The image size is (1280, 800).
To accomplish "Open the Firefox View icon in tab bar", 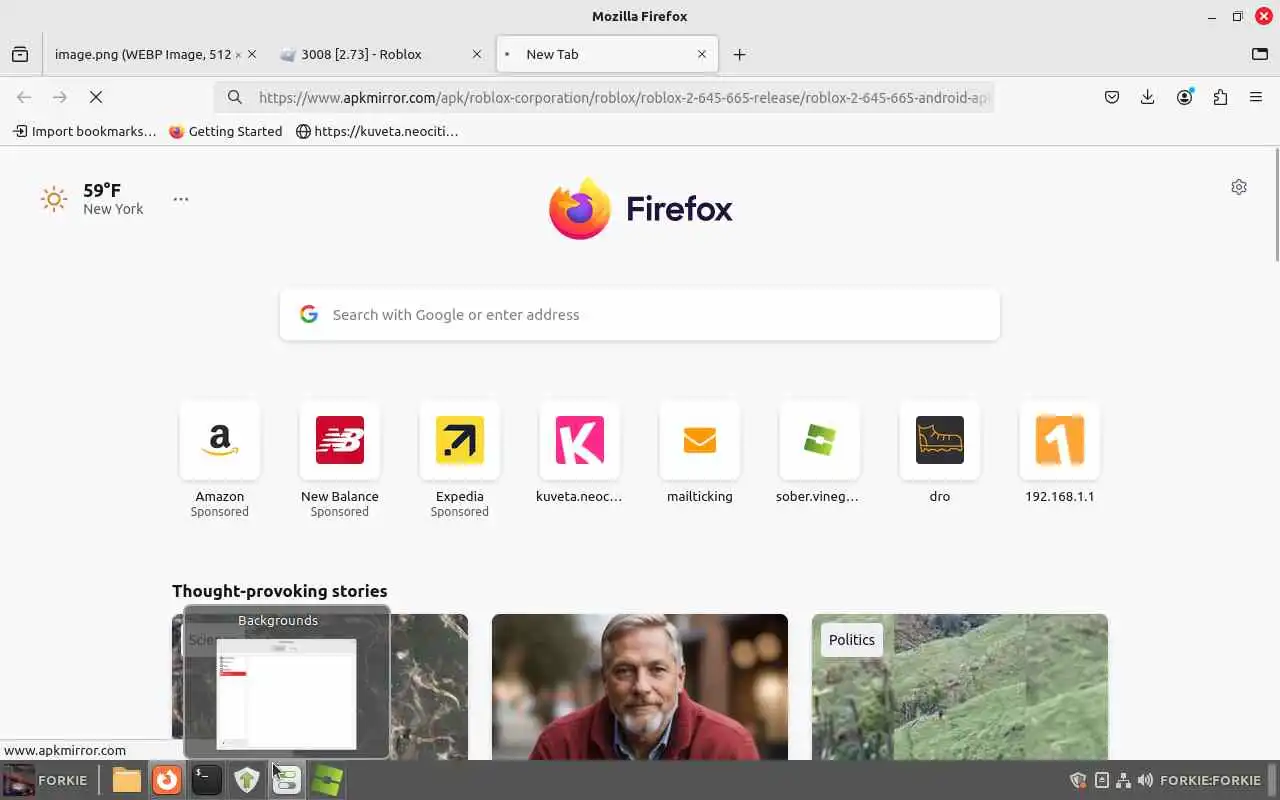I will coord(20,54).
